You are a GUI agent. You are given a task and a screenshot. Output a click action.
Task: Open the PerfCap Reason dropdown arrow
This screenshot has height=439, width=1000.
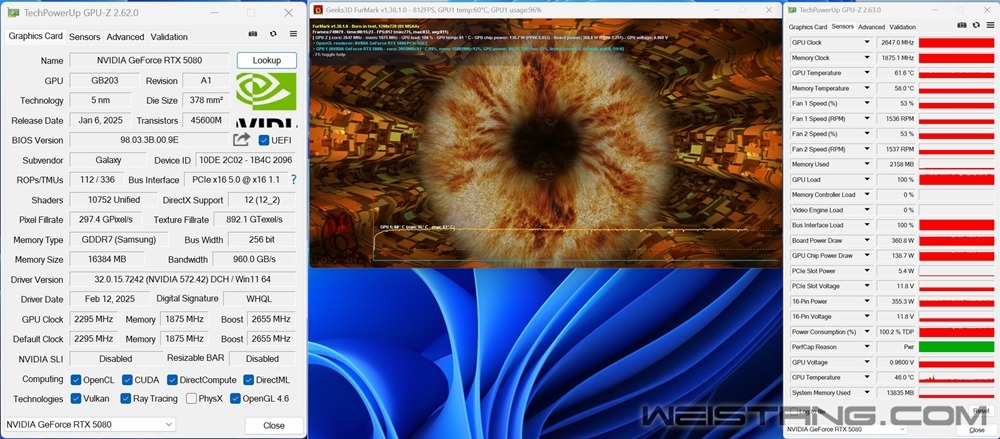pos(866,347)
